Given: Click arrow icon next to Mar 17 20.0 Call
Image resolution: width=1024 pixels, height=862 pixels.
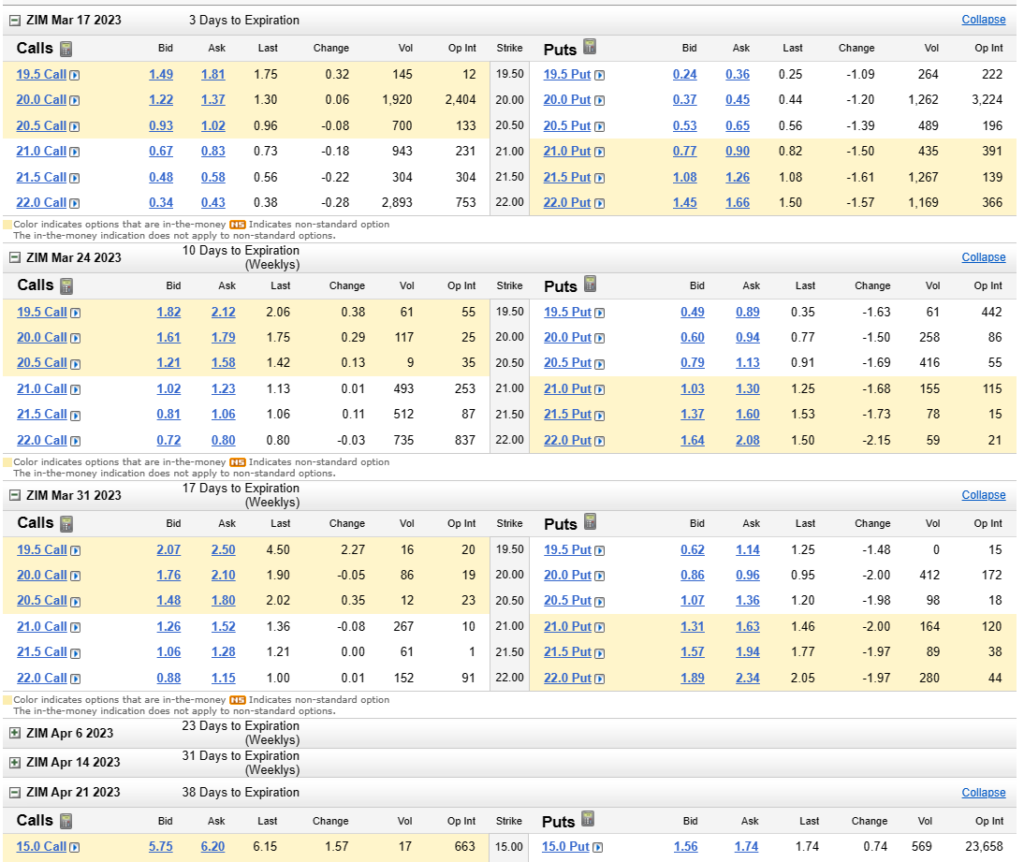Looking at the screenshot, I should click(75, 100).
